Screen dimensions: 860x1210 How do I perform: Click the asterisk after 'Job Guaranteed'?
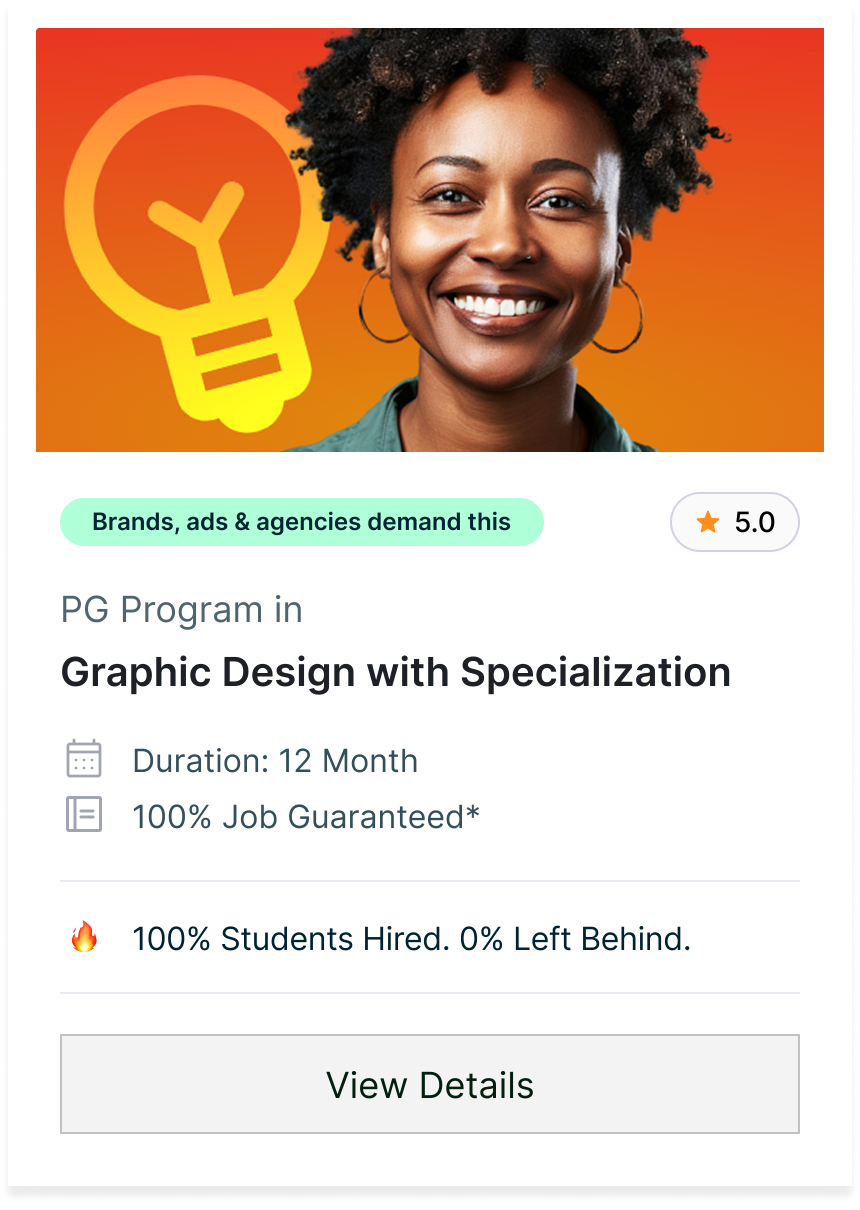473,813
